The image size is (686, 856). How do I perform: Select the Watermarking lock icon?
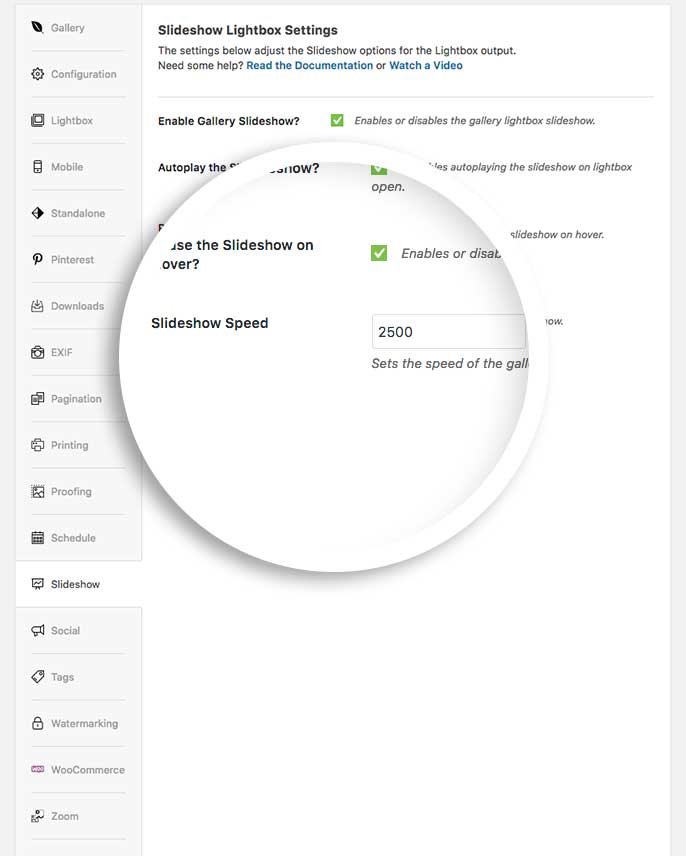[x=38, y=724]
